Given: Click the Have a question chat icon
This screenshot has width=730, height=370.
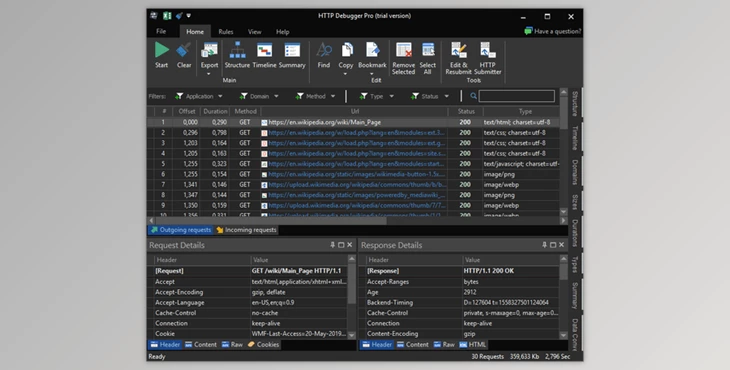Looking at the screenshot, I should pos(528,31).
